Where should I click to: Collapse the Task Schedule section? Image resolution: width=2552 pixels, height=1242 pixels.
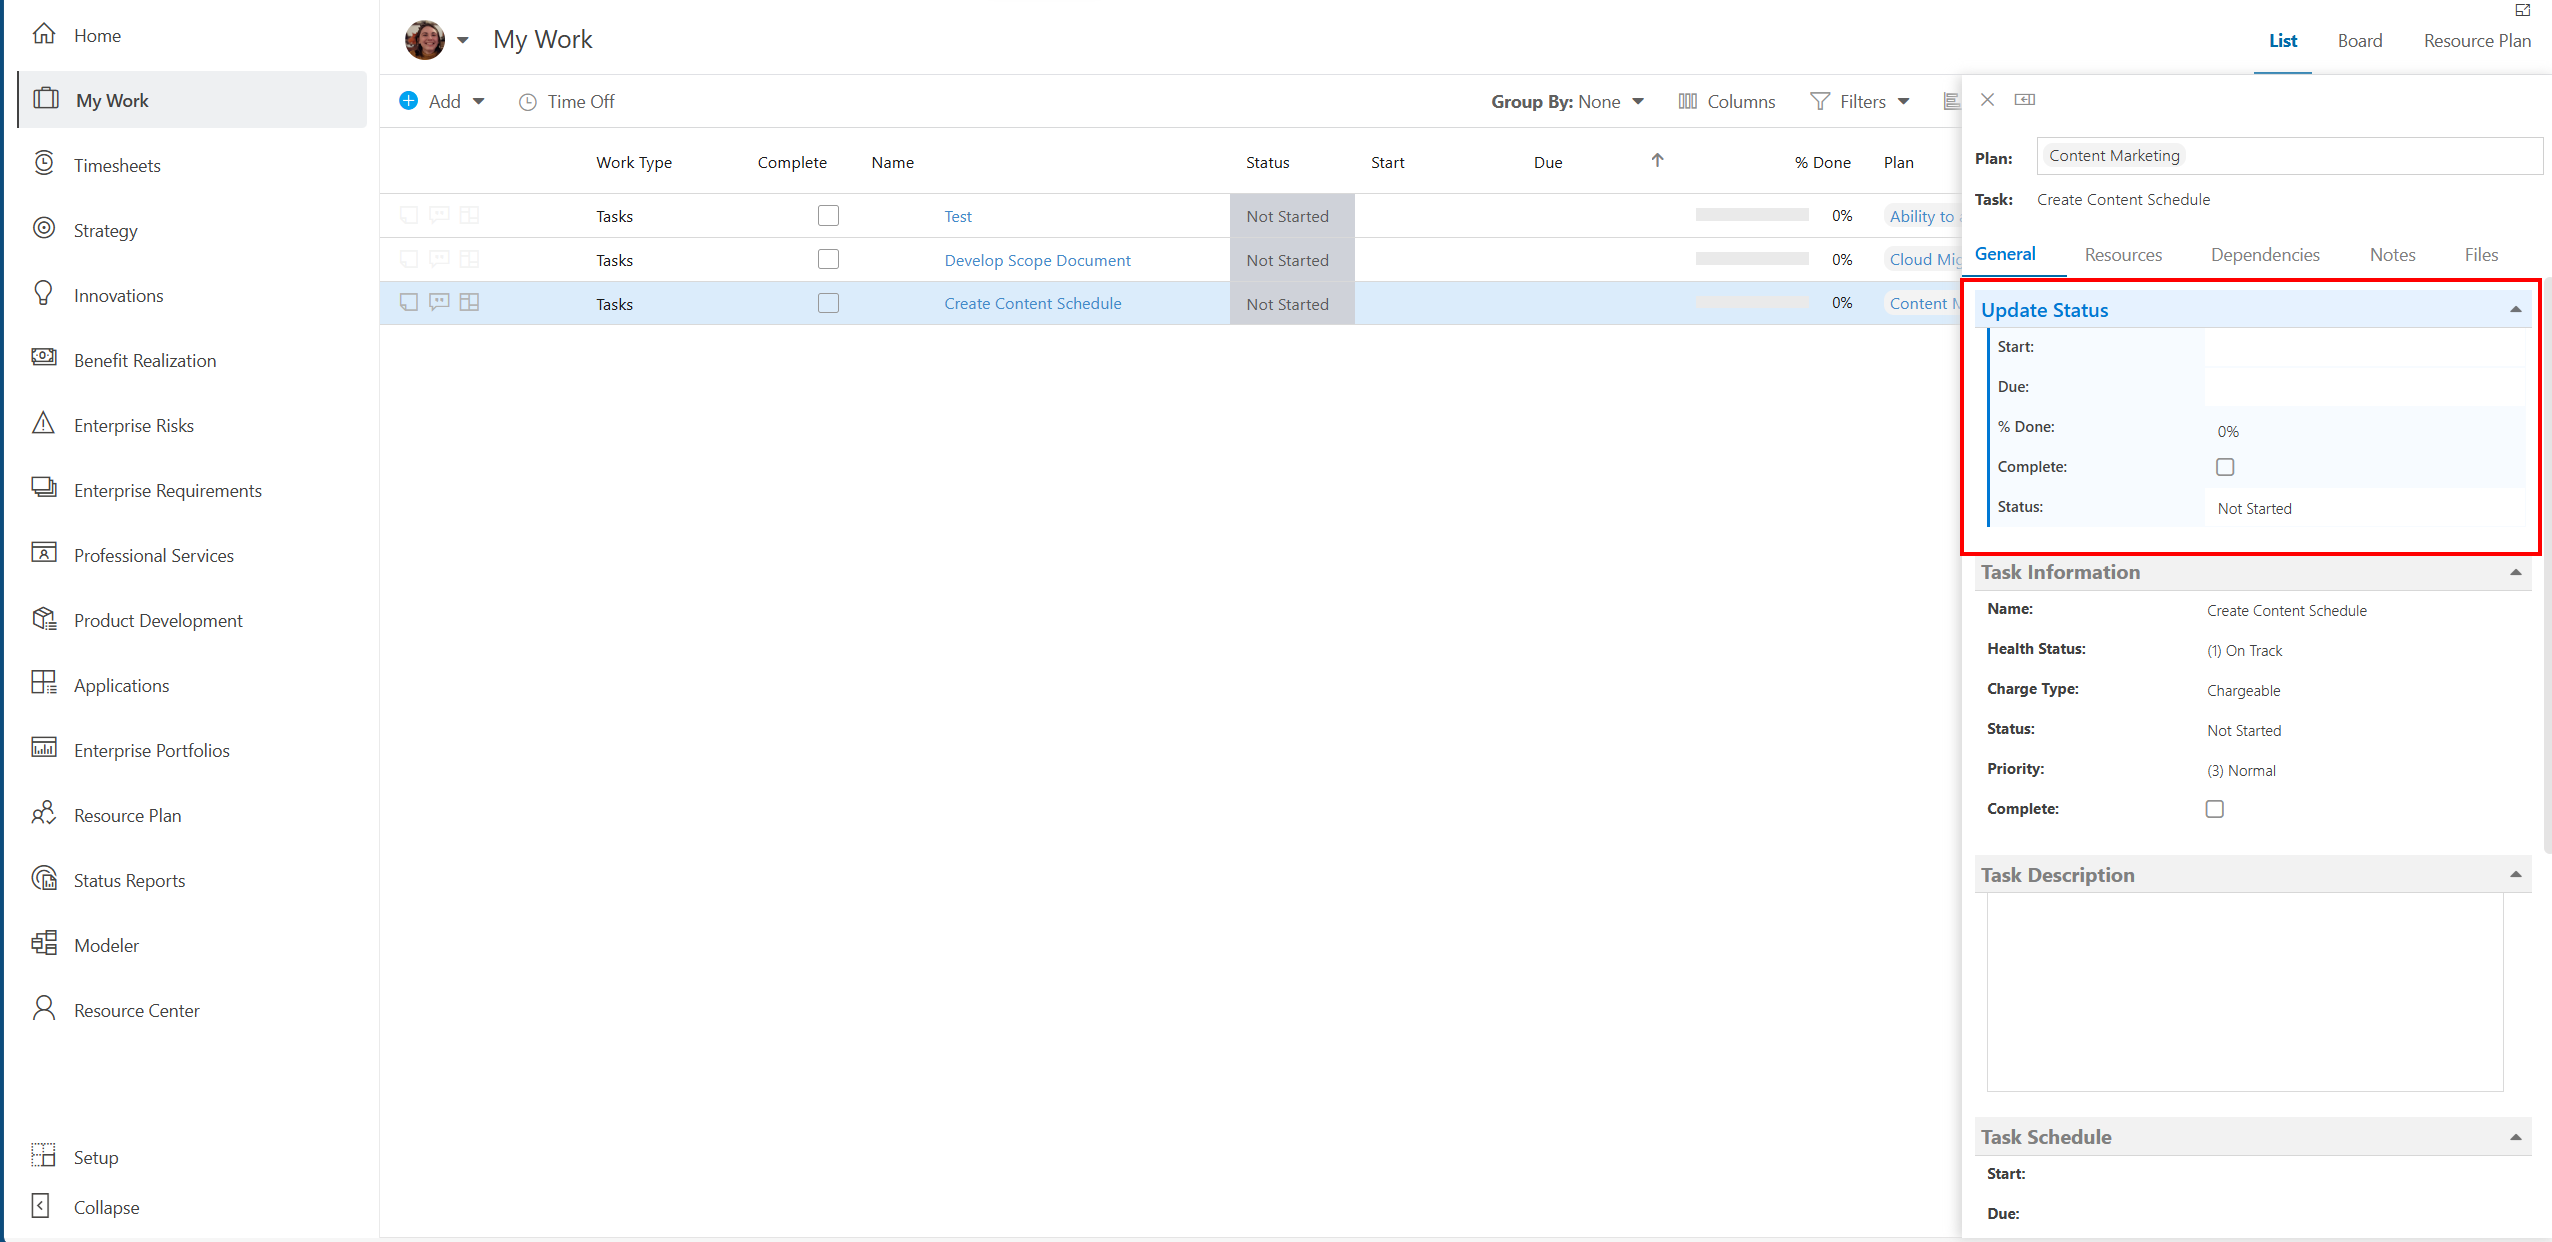2516,1138
